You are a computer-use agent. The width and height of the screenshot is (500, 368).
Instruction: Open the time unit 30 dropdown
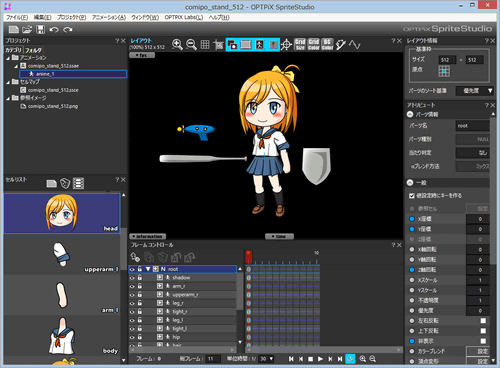(267, 359)
